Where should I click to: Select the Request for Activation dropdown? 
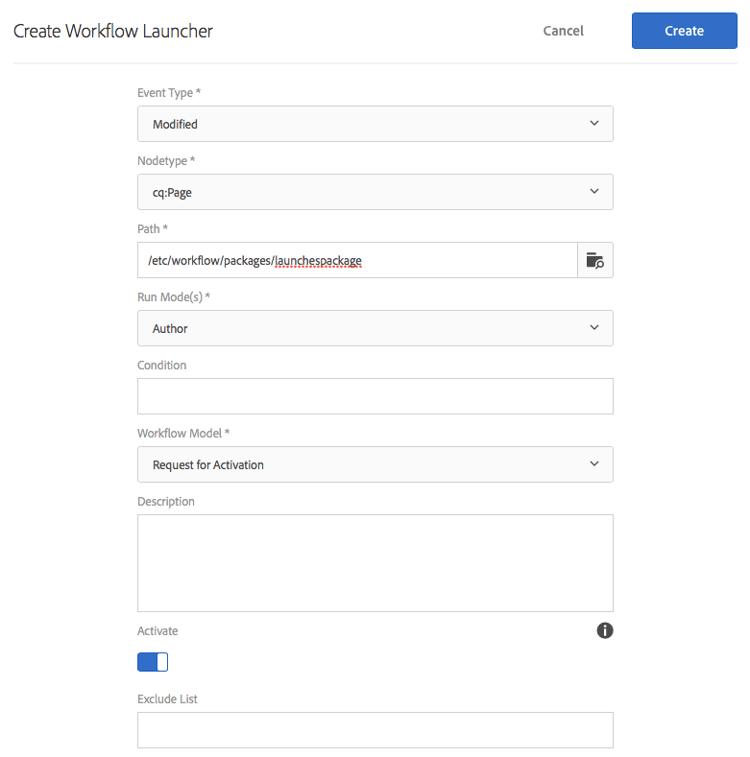(x=375, y=464)
